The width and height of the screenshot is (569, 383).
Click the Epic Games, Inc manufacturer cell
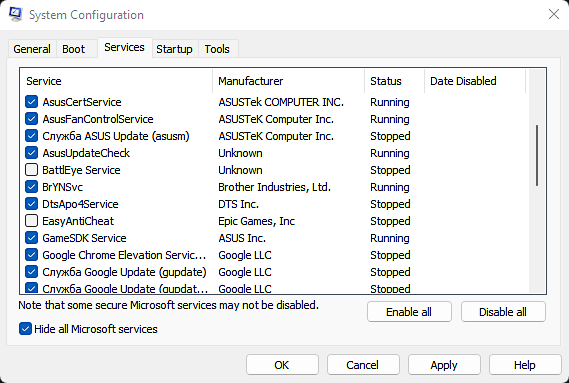(x=257, y=221)
